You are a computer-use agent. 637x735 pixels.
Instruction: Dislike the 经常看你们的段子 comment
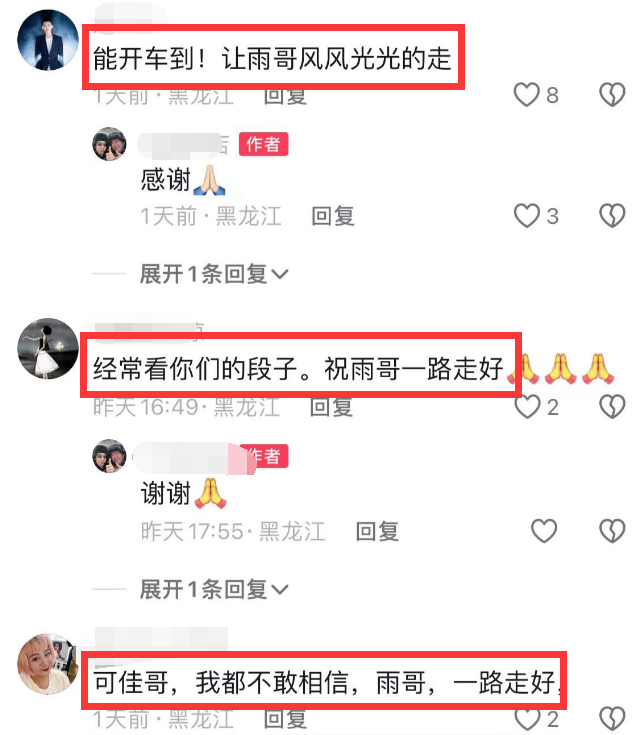pyautogui.click(x=612, y=406)
